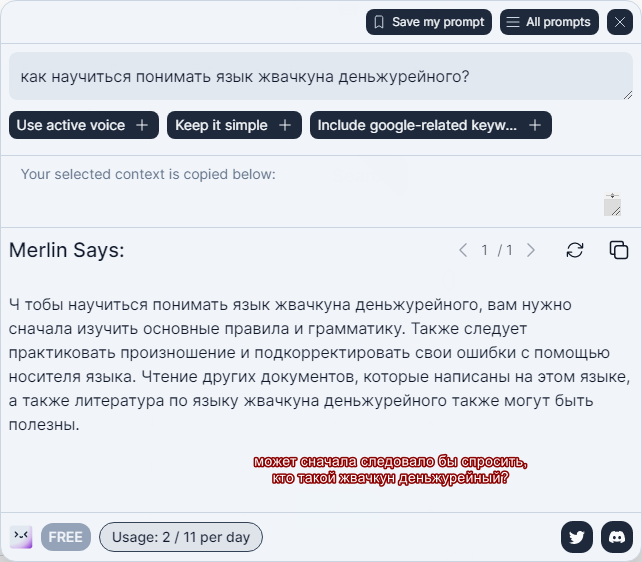Viewport: 642px width, 562px height.
Task: Click the plus on Use active voice
Action: [x=142, y=125]
